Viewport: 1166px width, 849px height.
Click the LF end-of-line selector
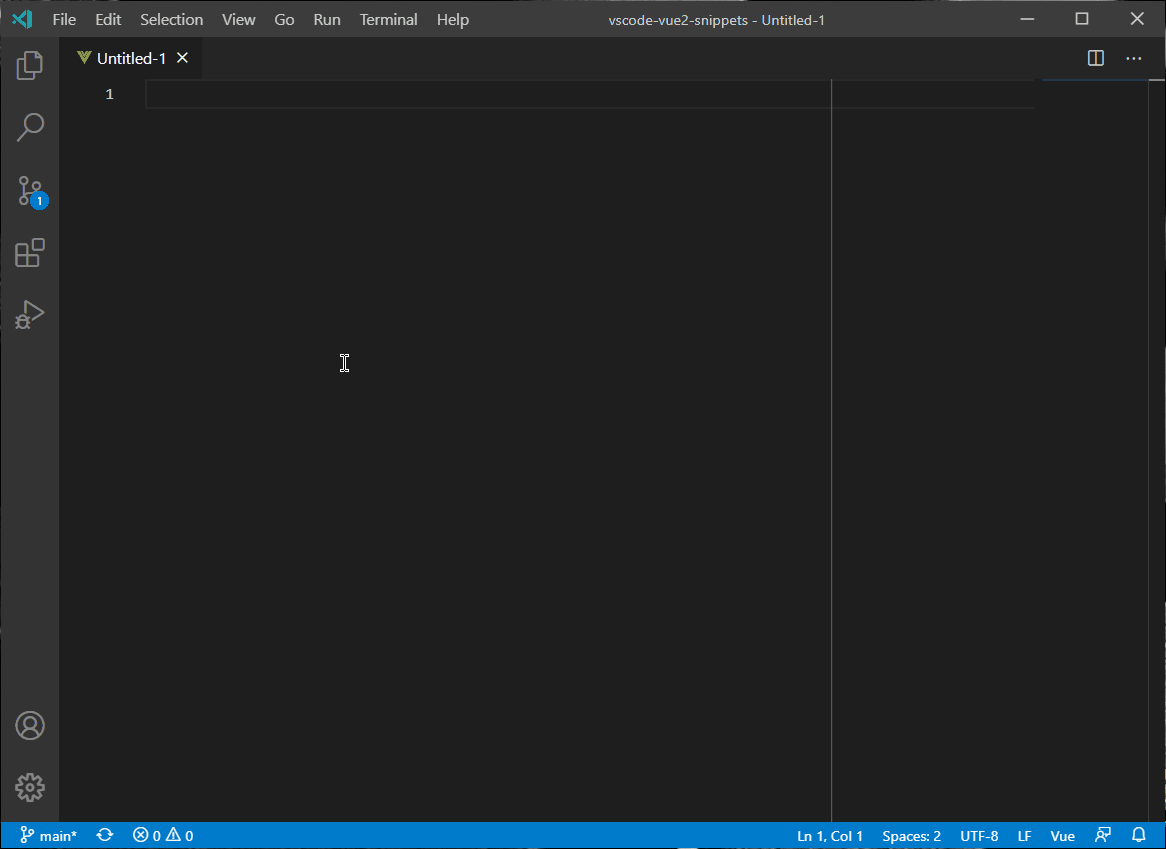pos(1025,836)
